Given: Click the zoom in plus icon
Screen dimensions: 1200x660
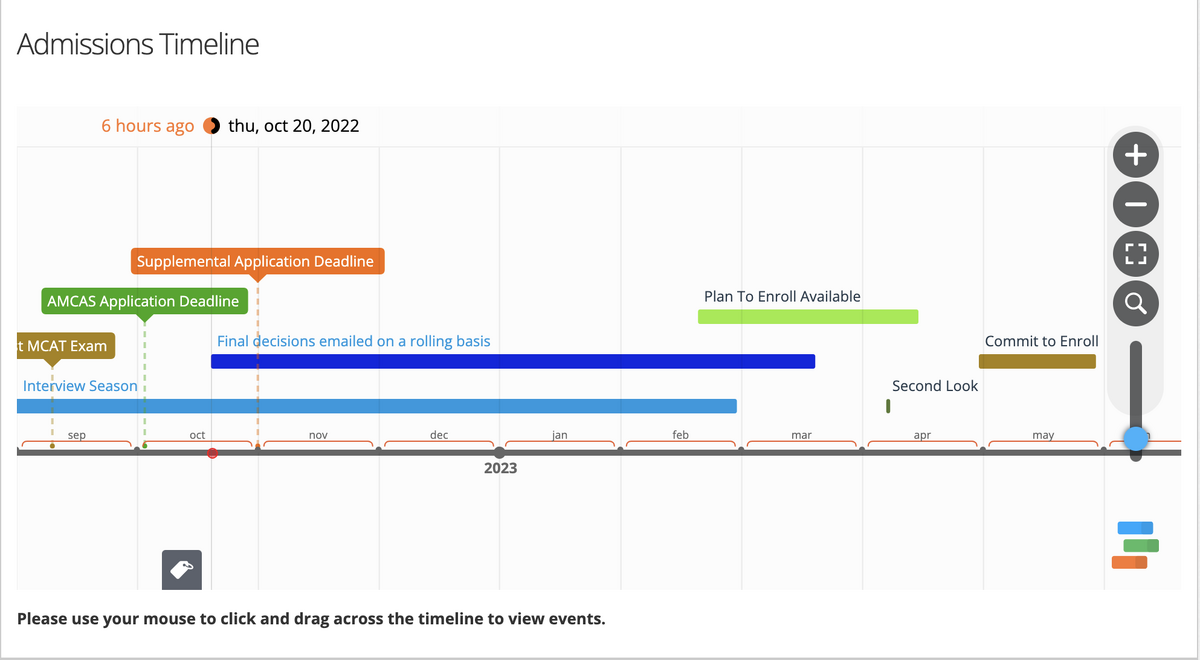Looking at the screenshot, I should point(1135,155).
